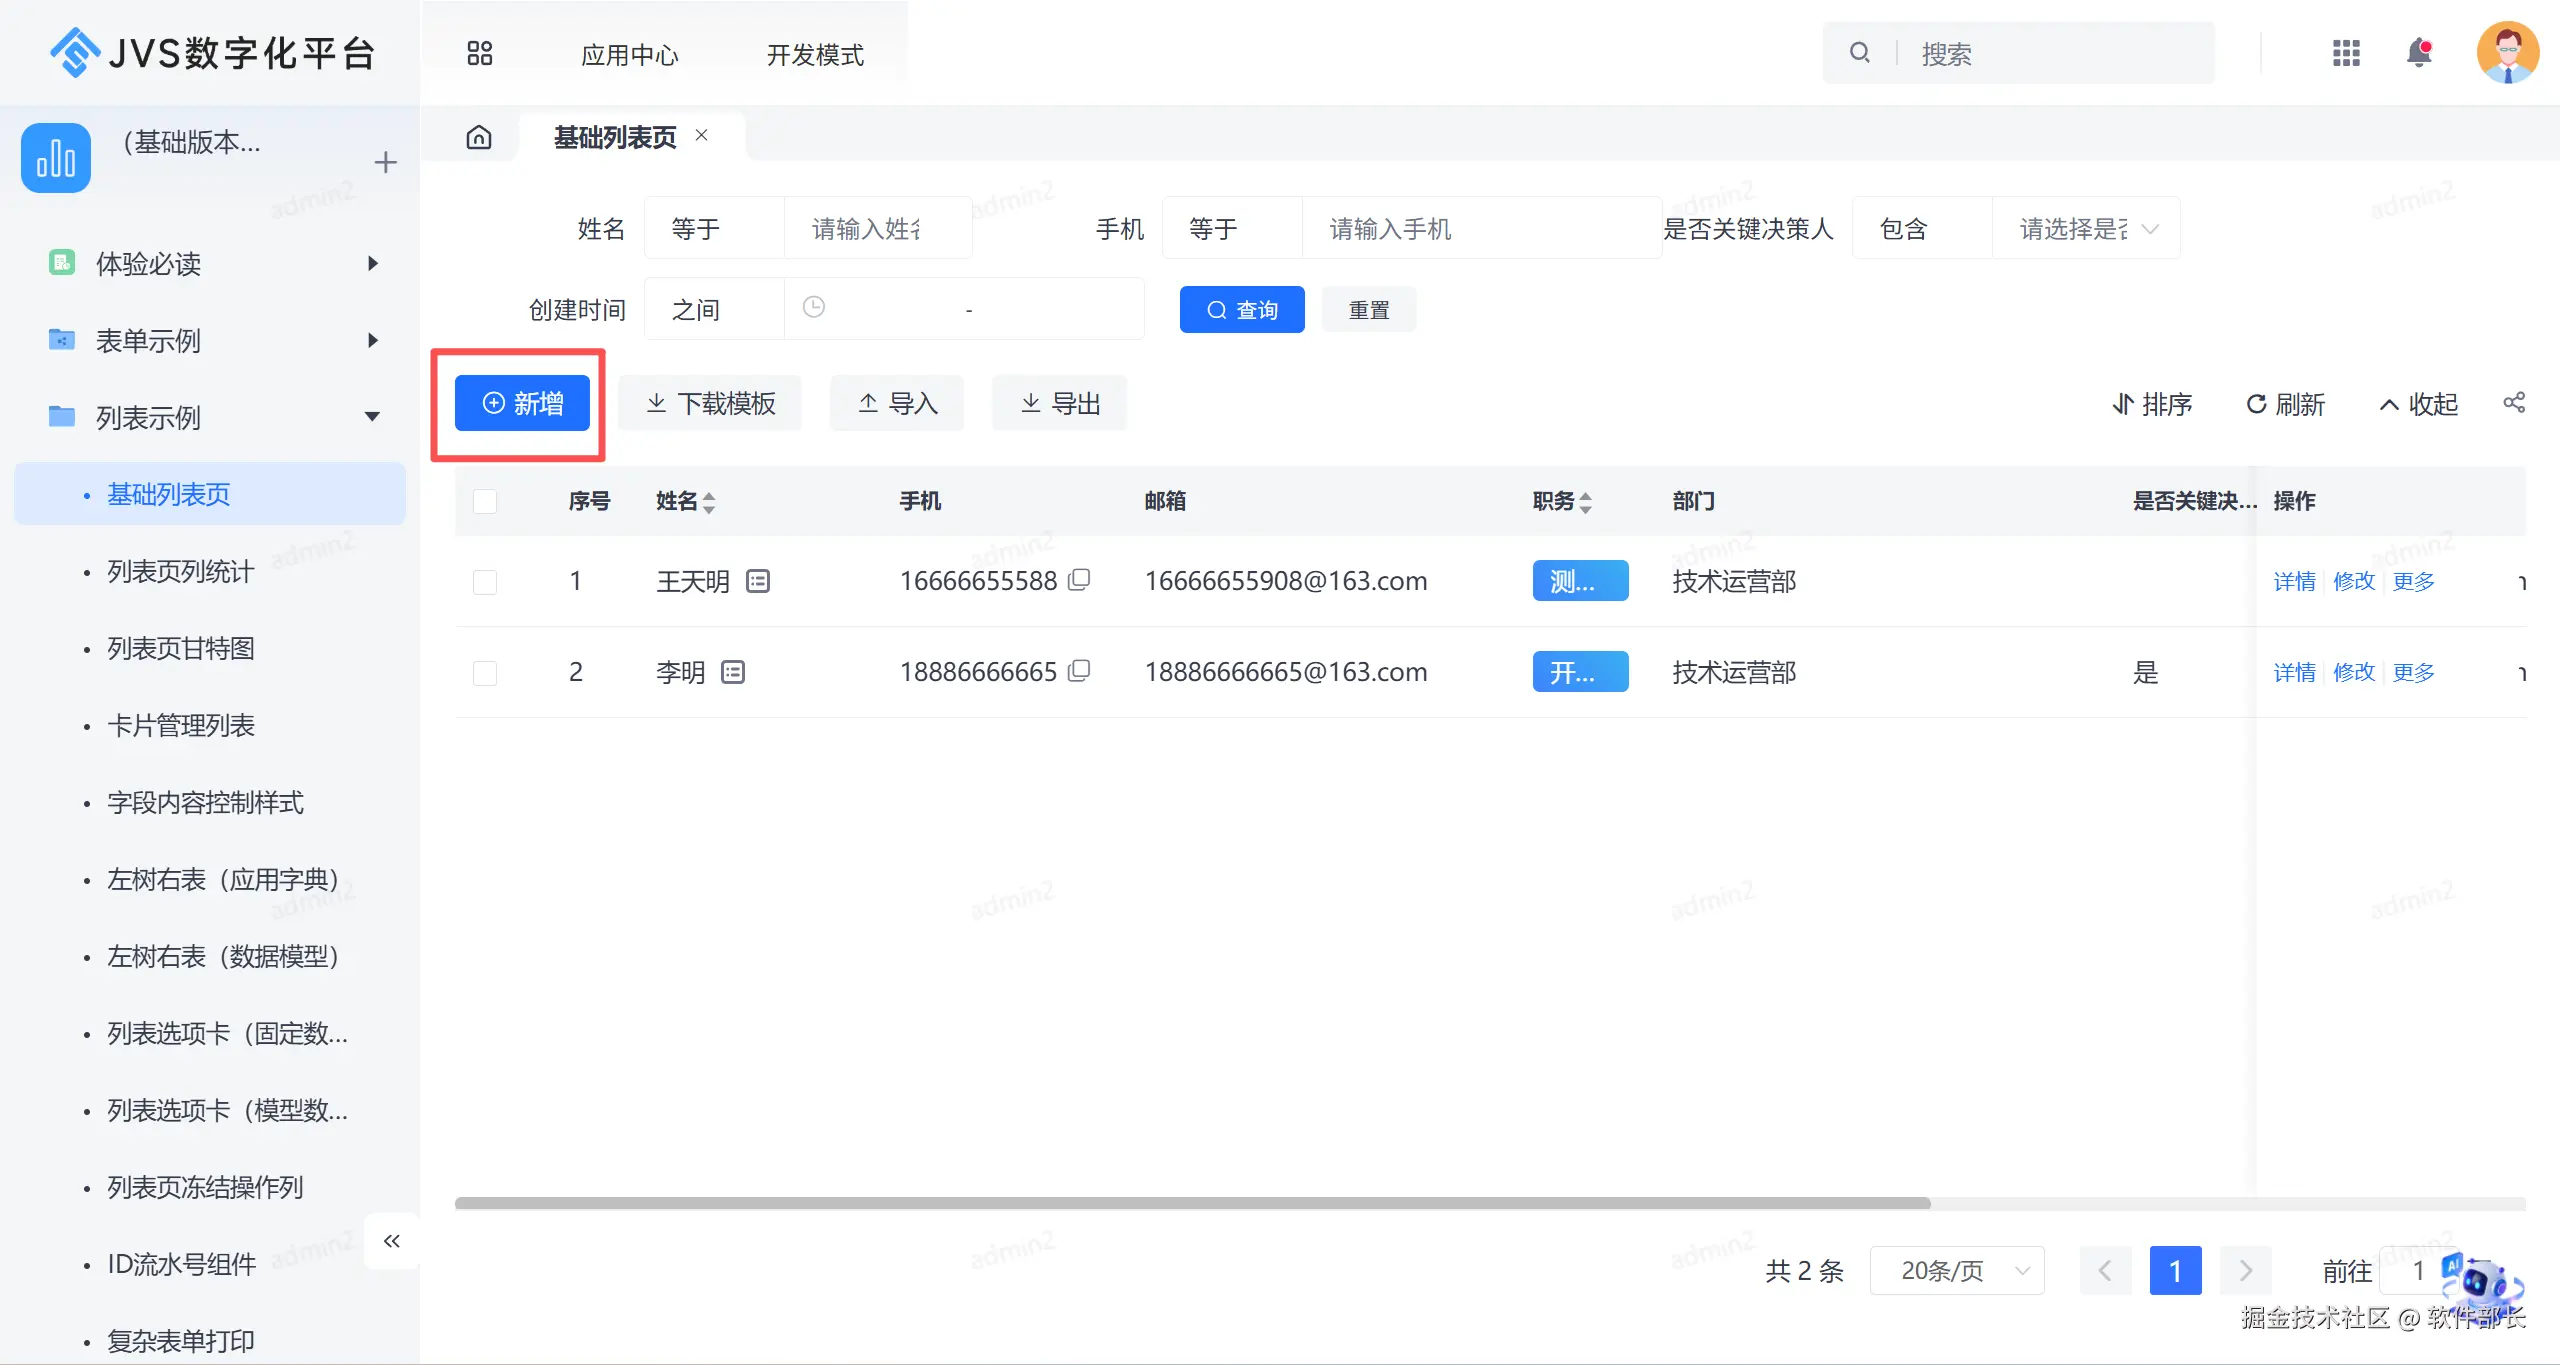Click the home icon tab
The height and width of the screenshot is (1365, 2560).
click(479, 137)
